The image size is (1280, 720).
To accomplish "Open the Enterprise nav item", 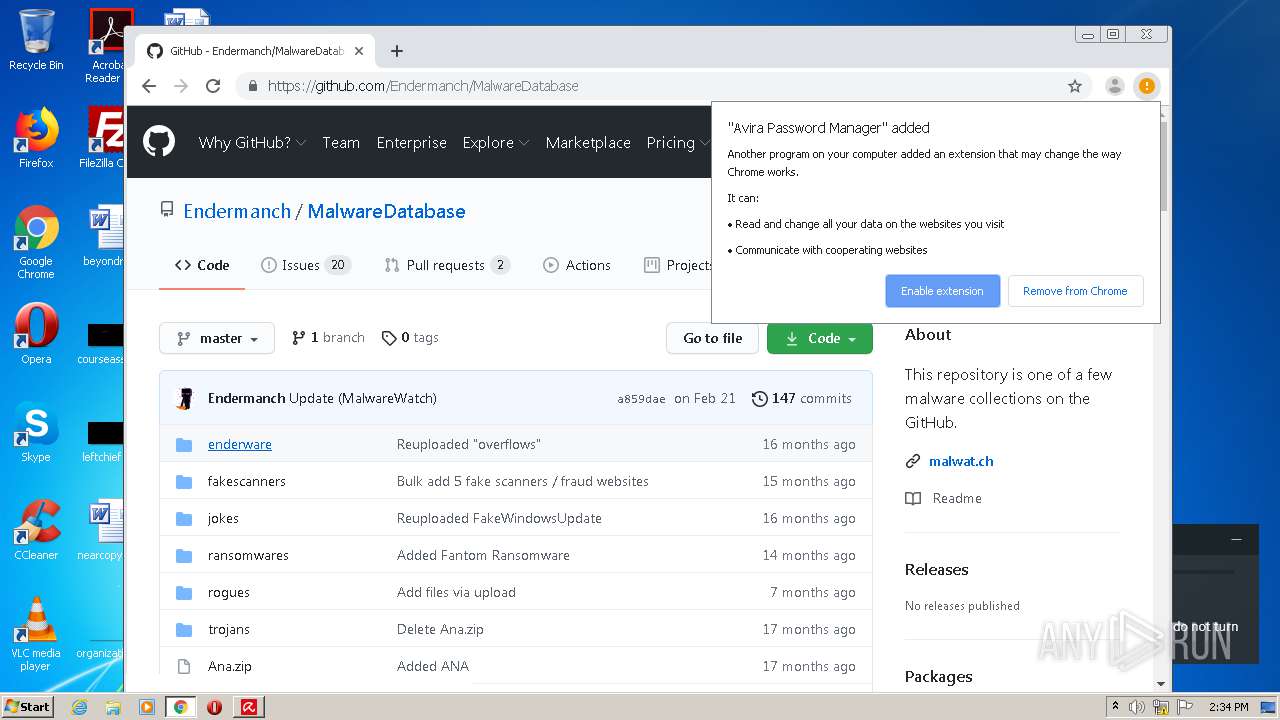I will [411, 142].
